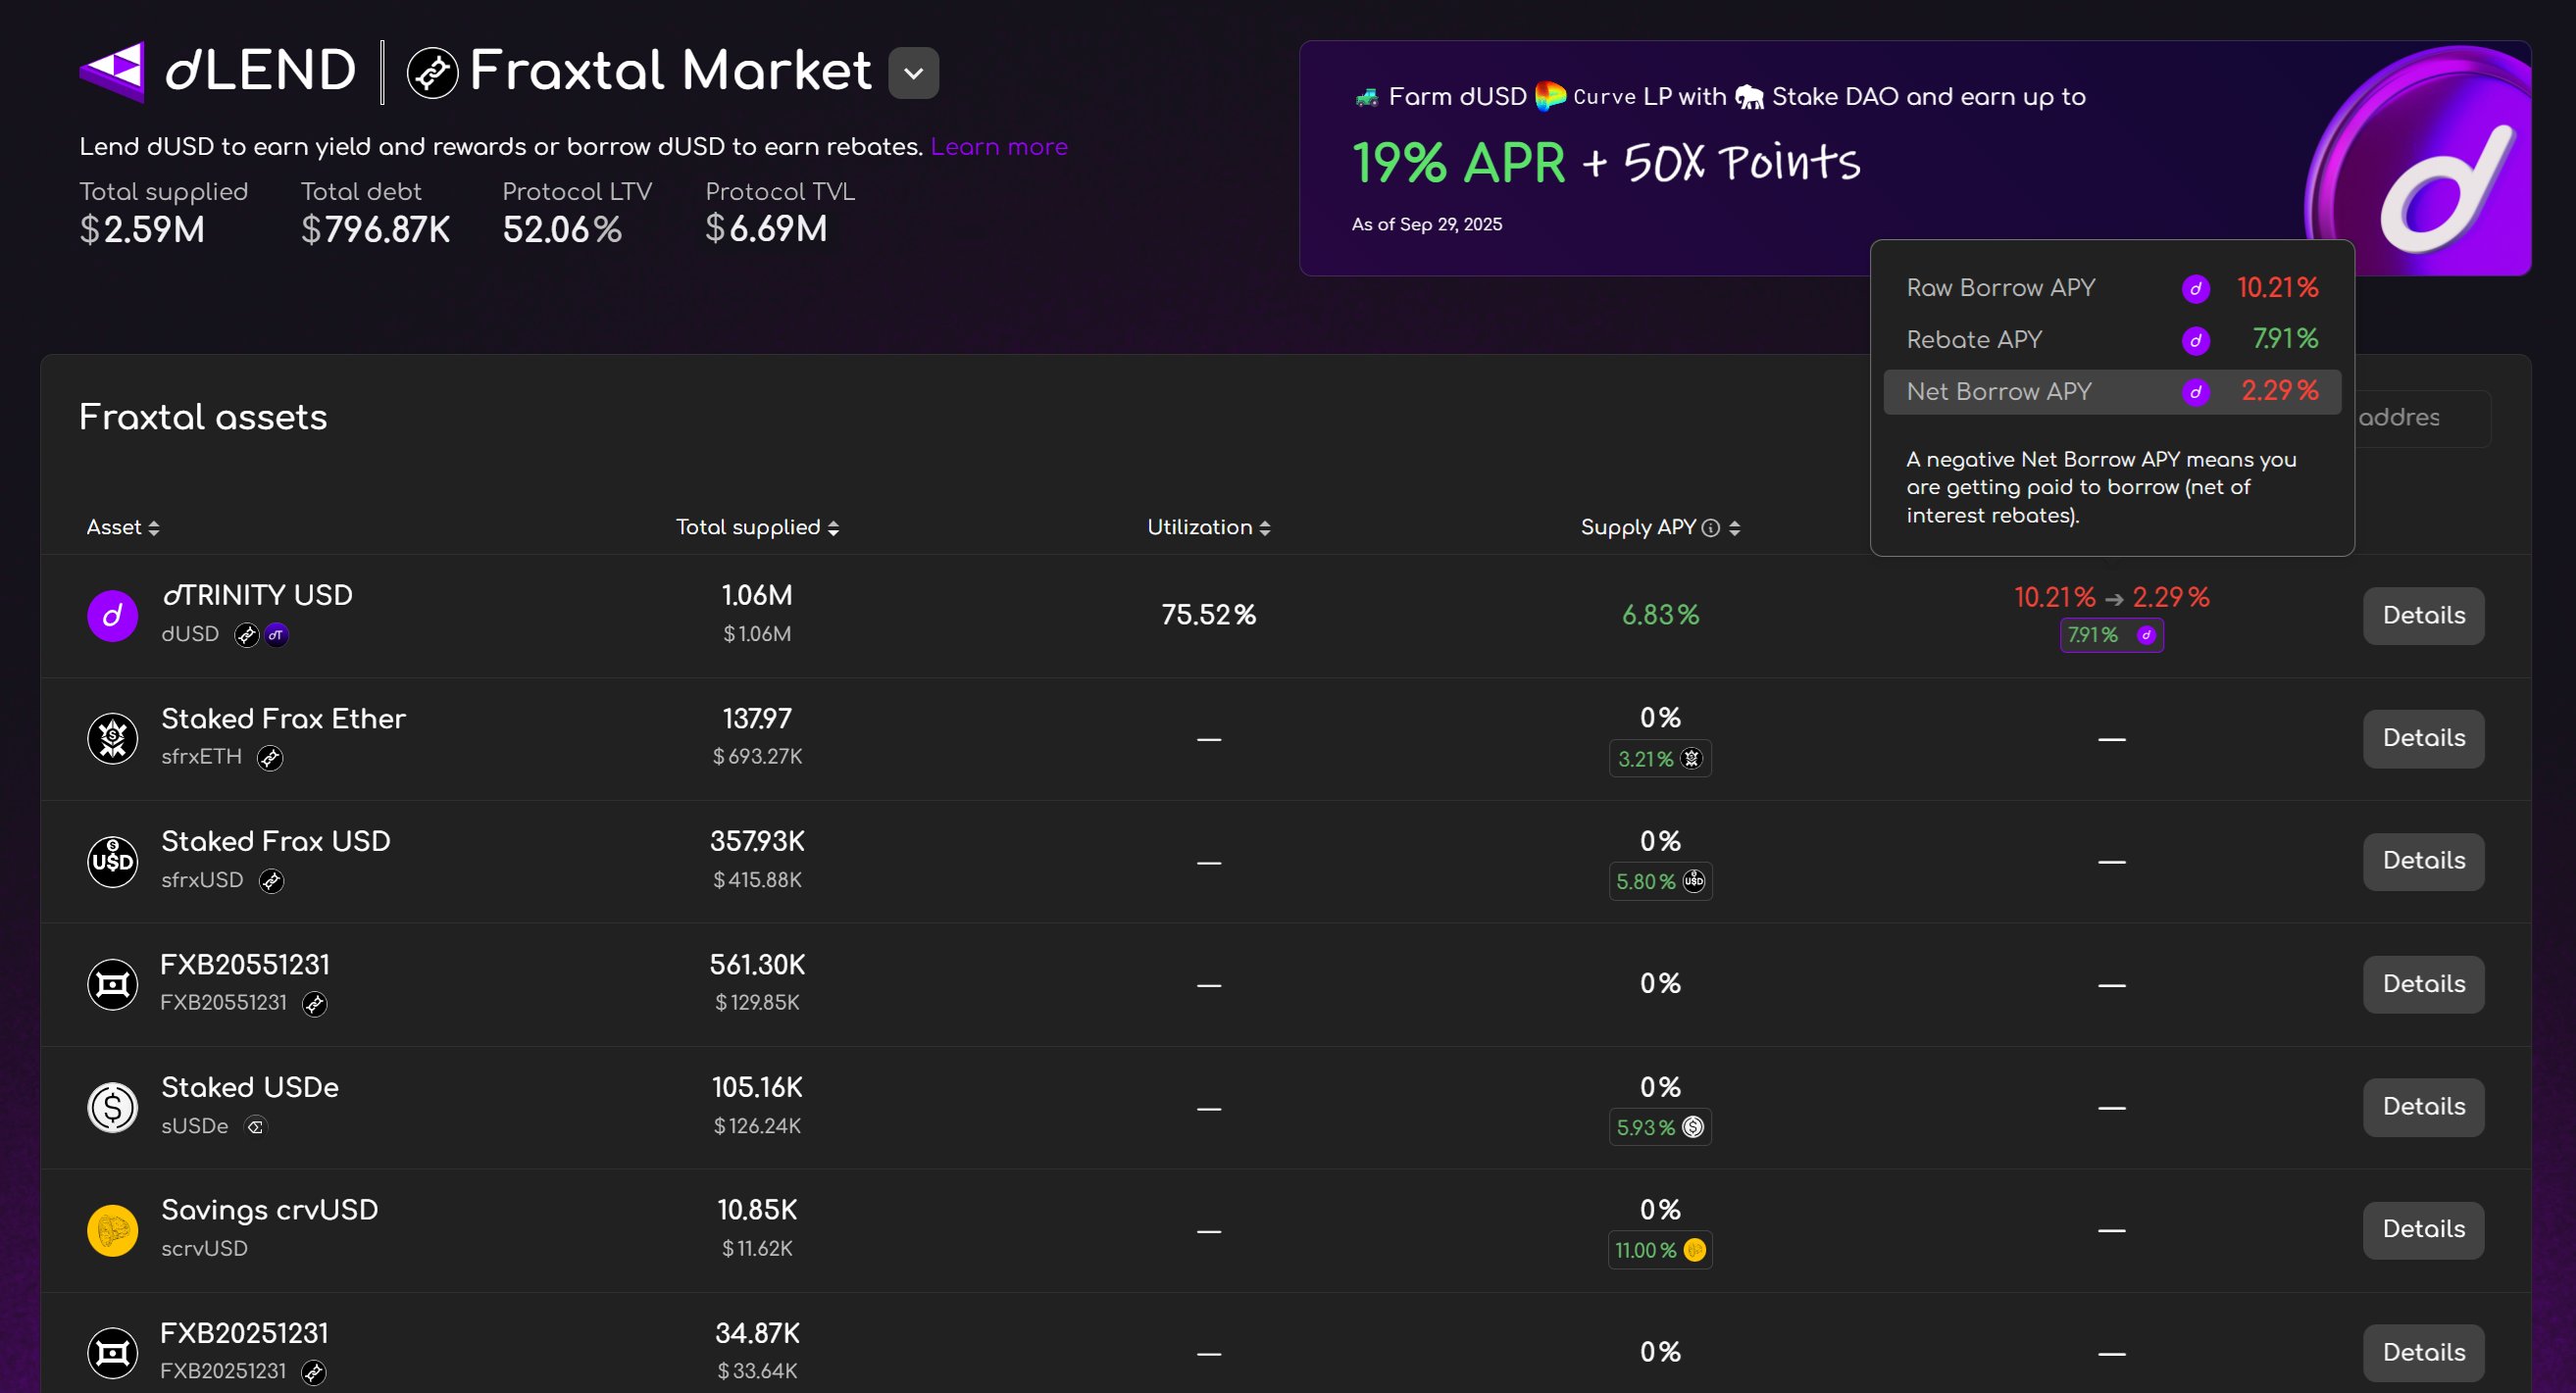The height and width of the screenshot is (1393, 2576).
Task: Click the dTRINITY USD purple token icon
Action: click(112, 616)
